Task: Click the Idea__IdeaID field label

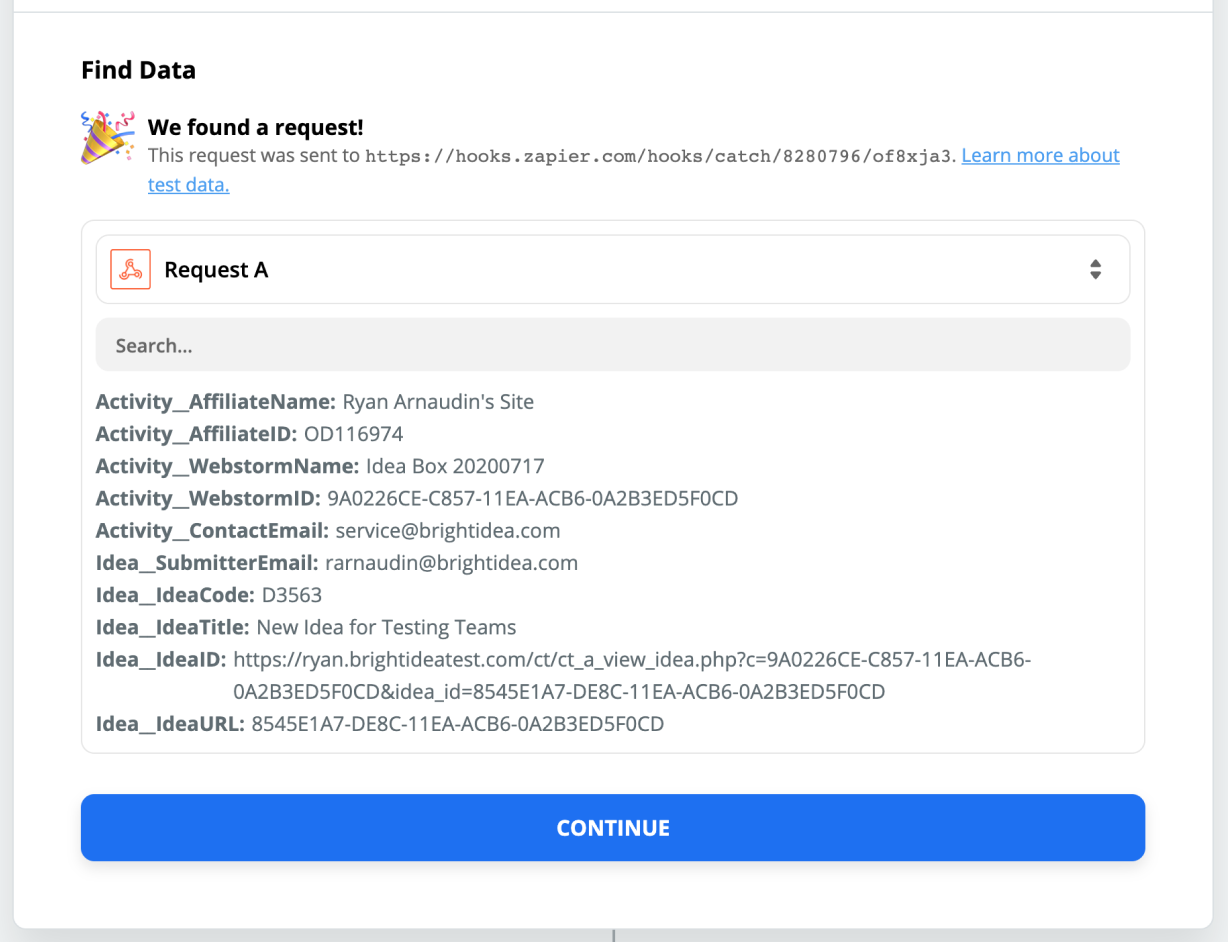Action: point(162,659)
